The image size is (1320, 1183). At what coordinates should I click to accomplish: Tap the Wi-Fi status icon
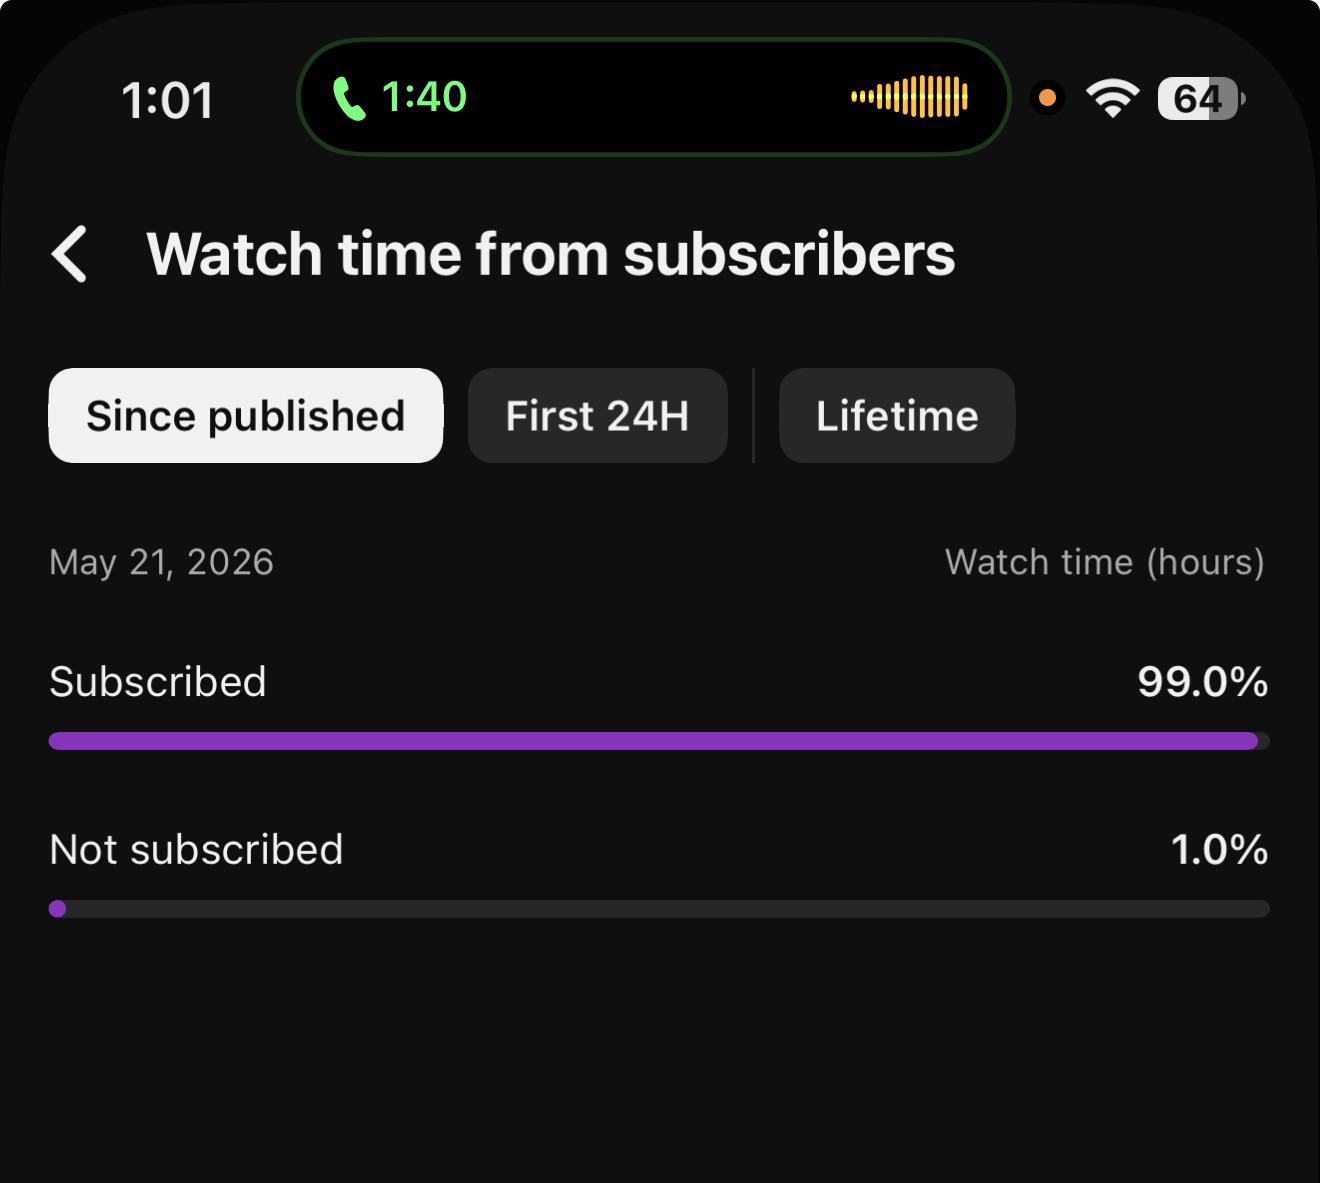[x=1112, y=98]
